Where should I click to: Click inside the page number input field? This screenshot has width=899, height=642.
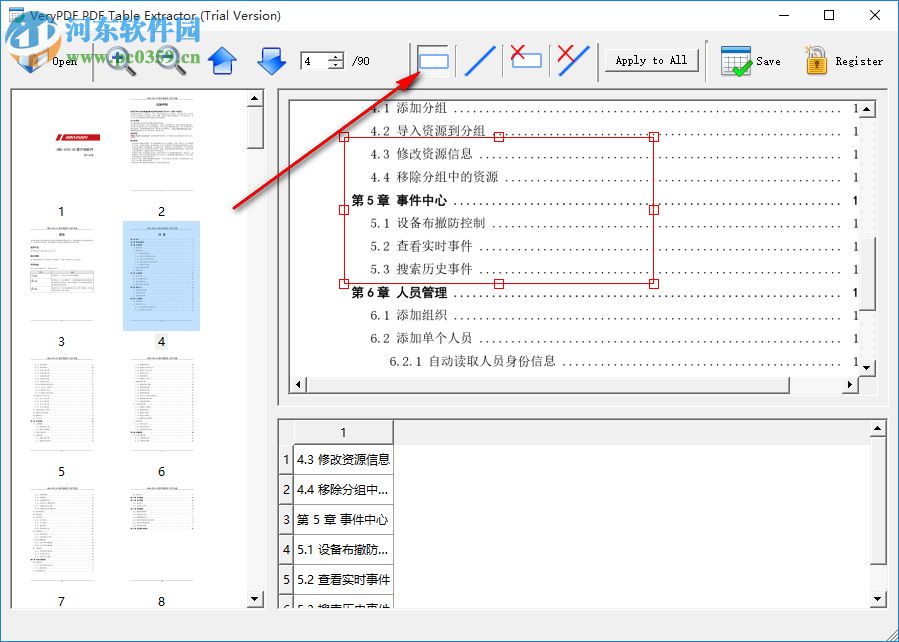(x=315, y=60)
